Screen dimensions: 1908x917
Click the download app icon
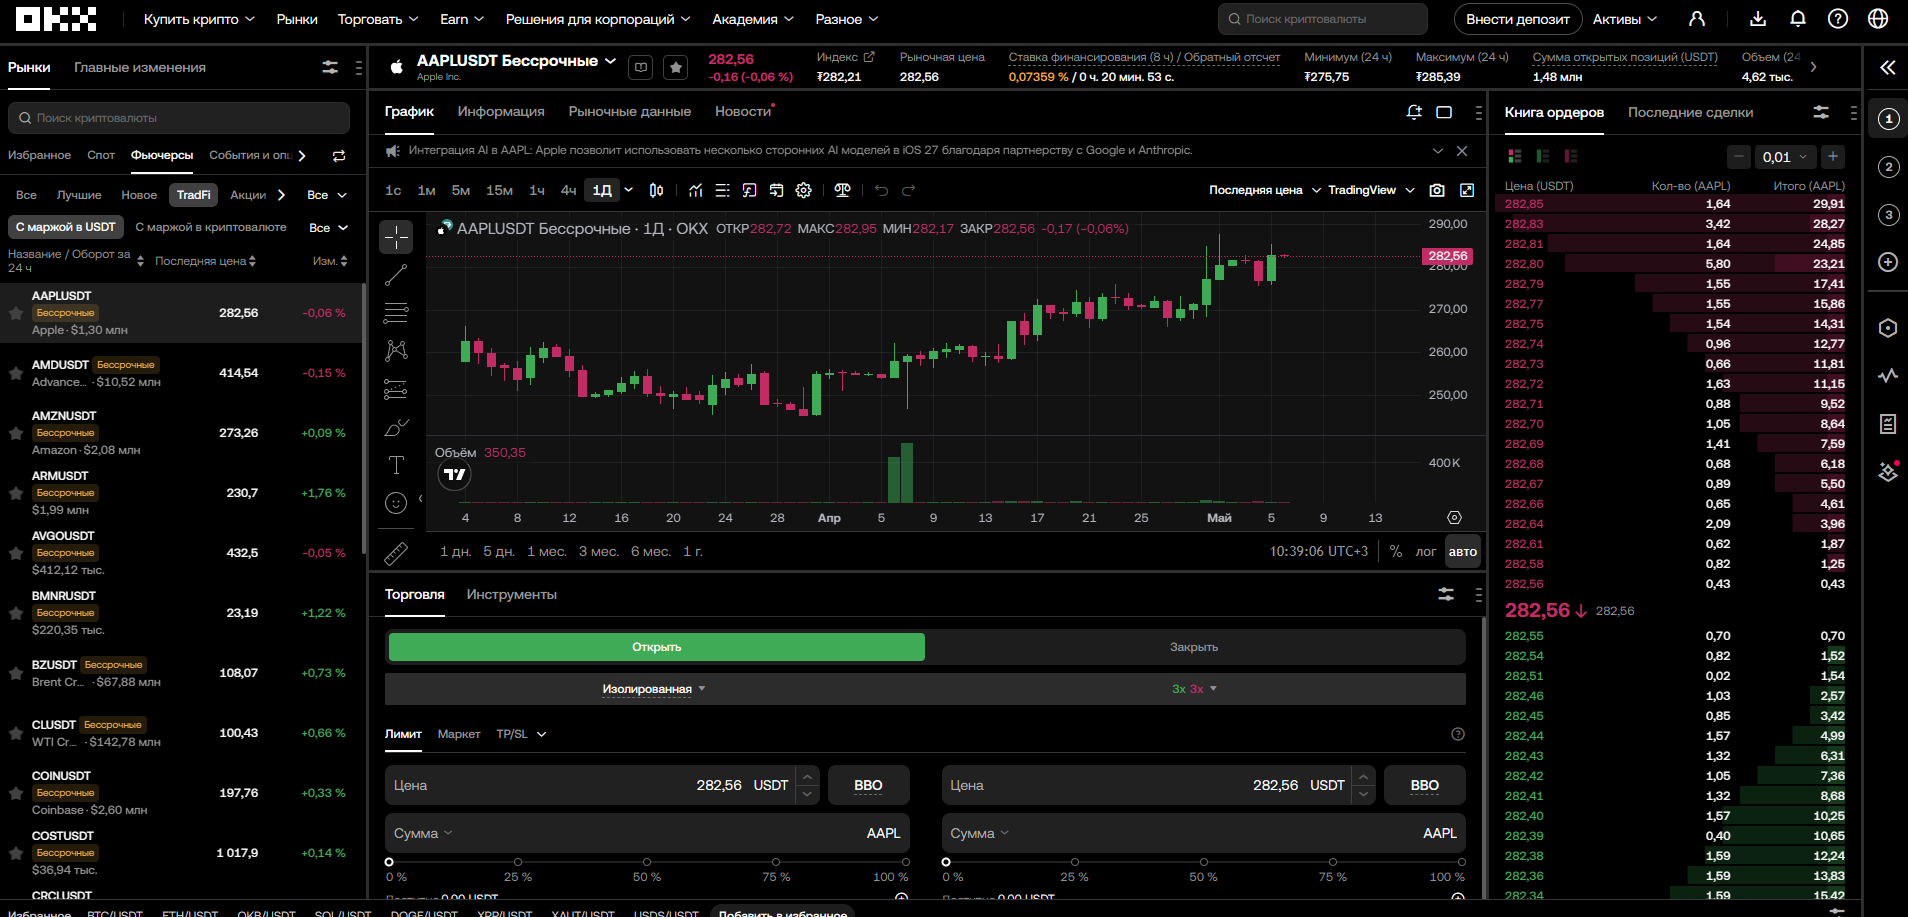(x=1758, y=19)
